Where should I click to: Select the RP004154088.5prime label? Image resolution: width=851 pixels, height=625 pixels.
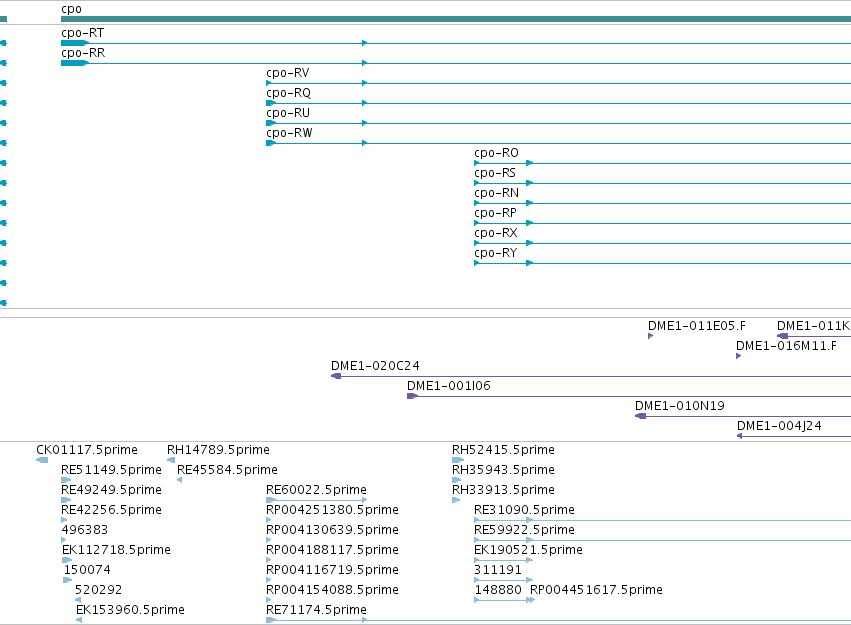tap(332, 590)
